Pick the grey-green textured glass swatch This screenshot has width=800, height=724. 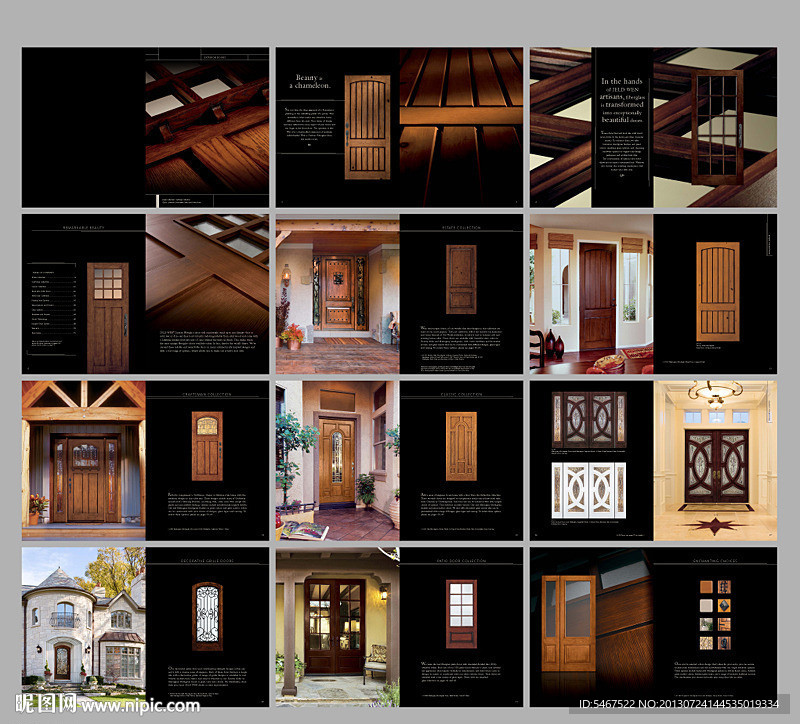tap(706, 625)
